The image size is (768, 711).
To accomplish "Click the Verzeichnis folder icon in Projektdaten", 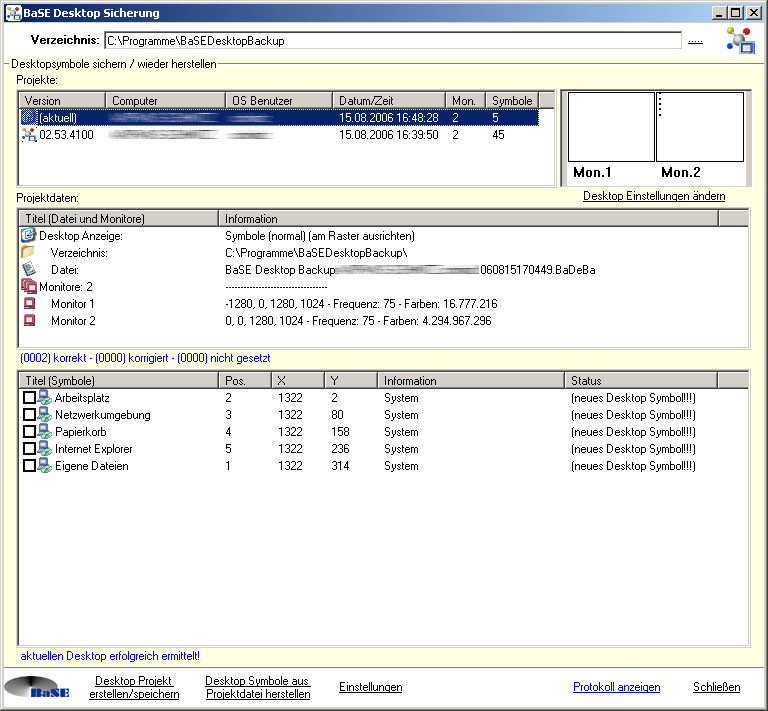I will (28, 253).
